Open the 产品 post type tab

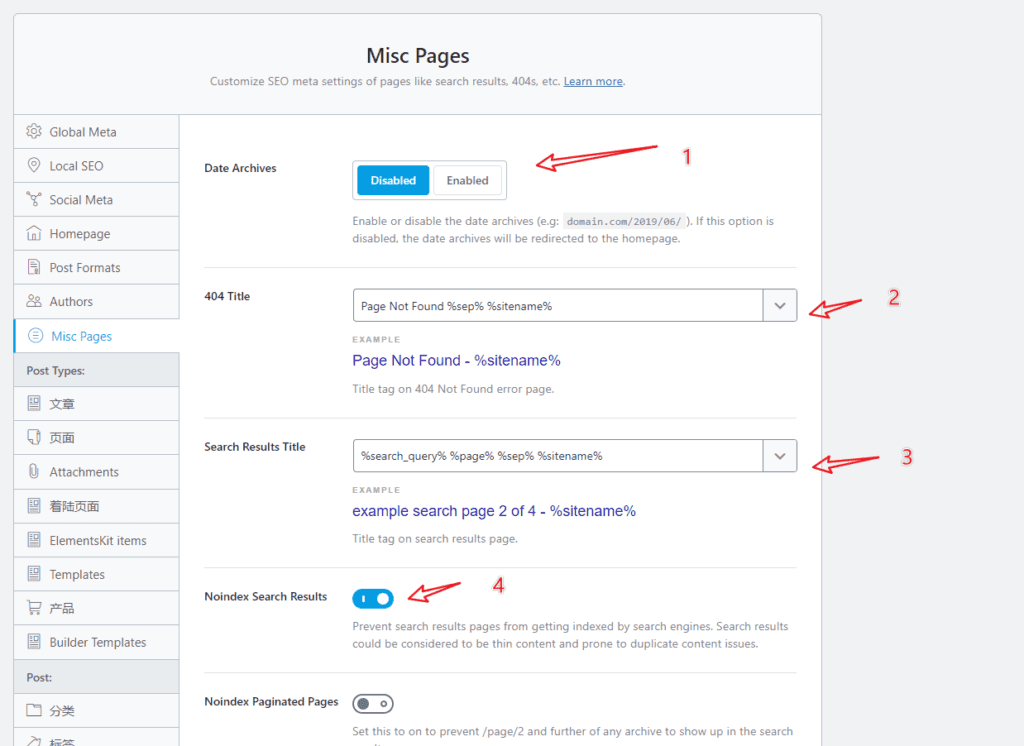97,608
